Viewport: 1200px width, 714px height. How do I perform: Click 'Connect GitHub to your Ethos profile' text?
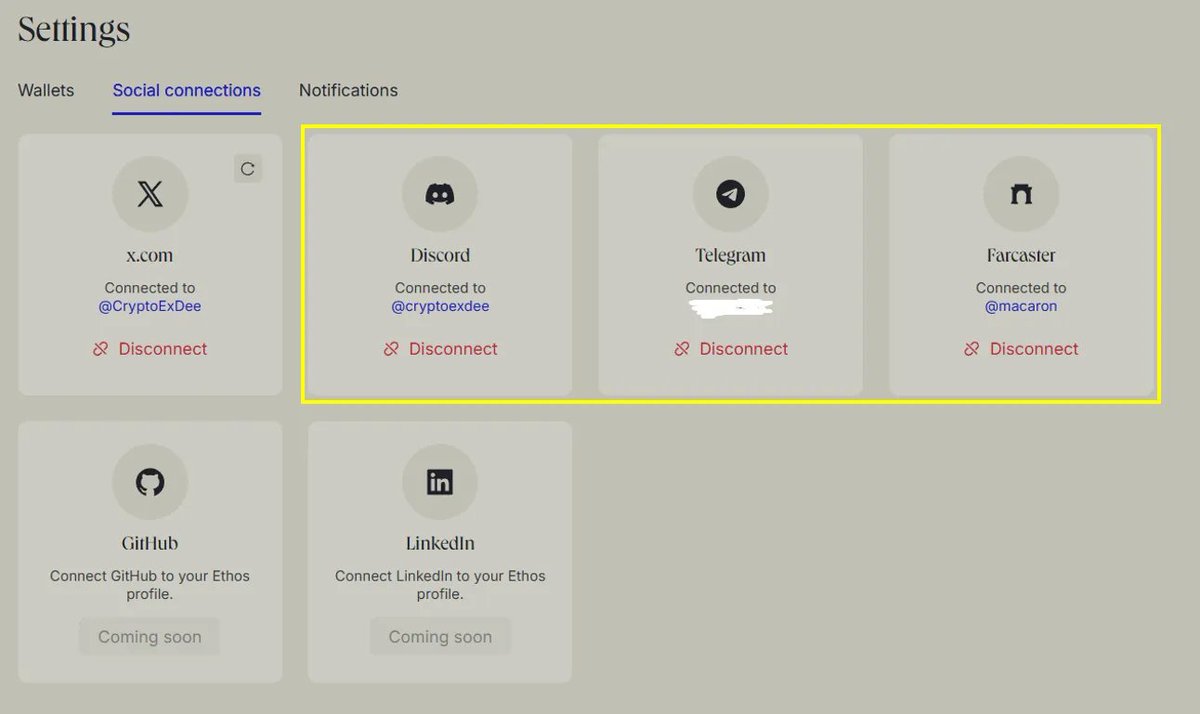(150, 585)
